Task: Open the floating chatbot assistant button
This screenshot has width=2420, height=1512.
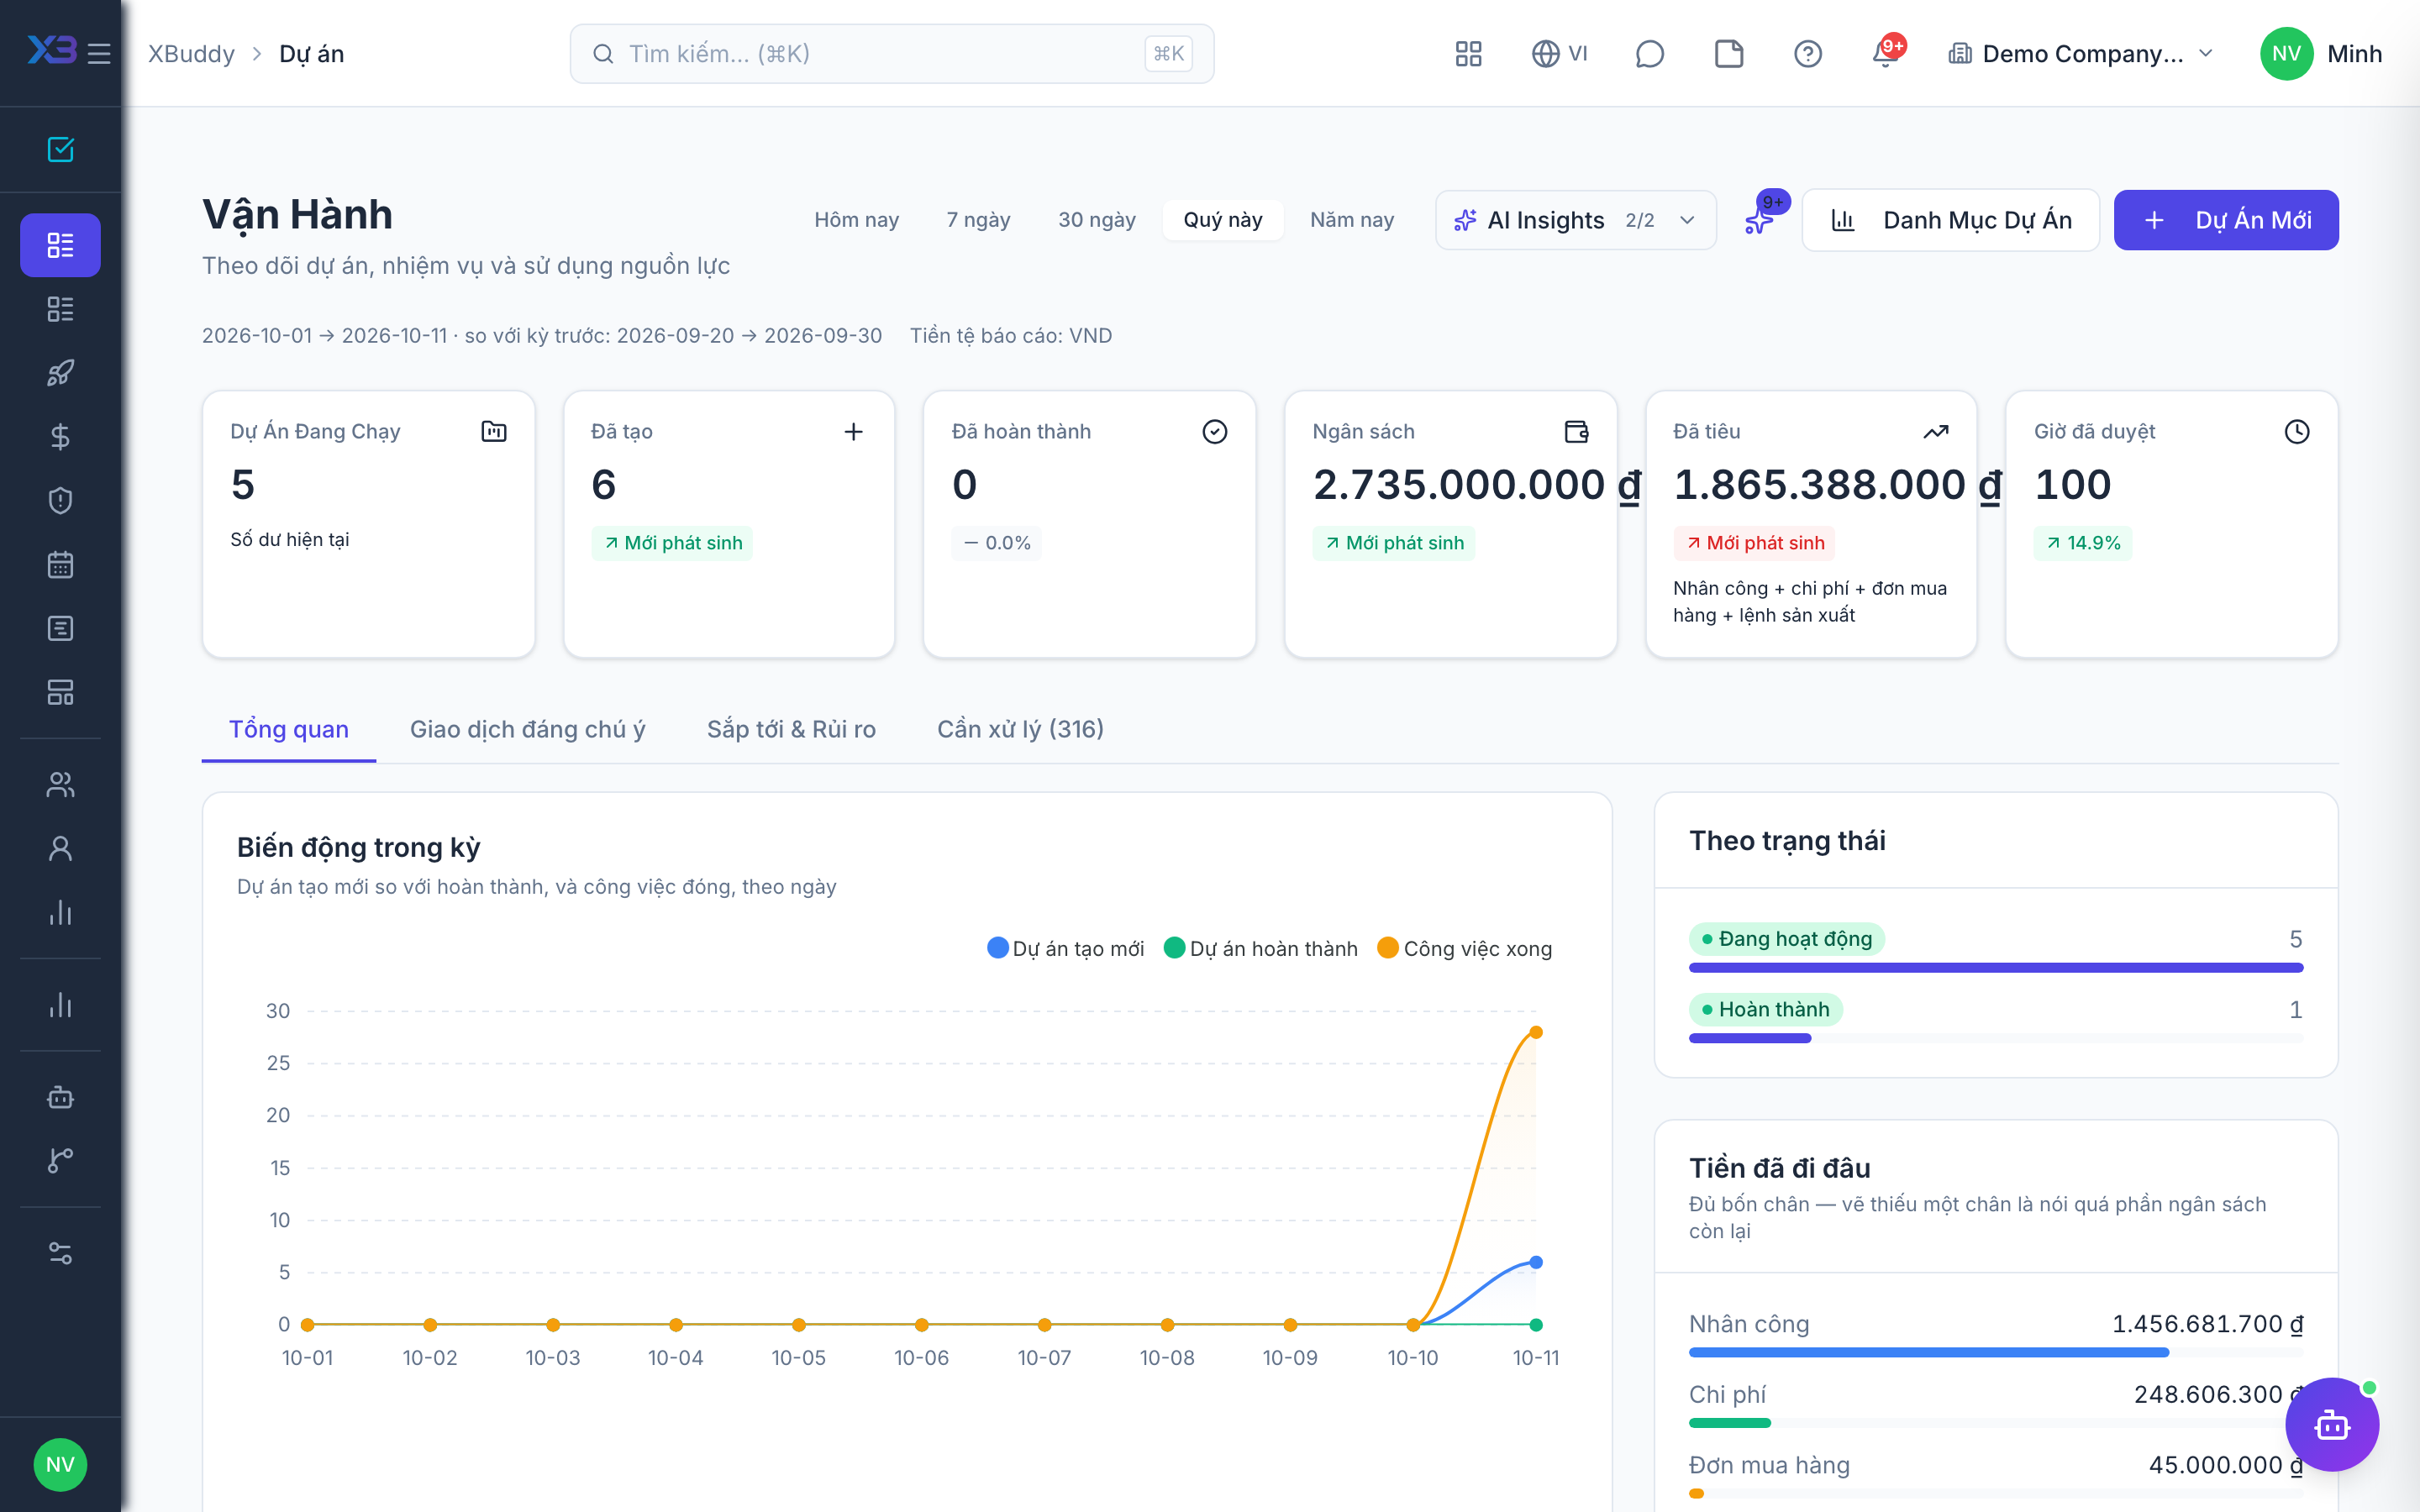Action: coord(2332,1424)
